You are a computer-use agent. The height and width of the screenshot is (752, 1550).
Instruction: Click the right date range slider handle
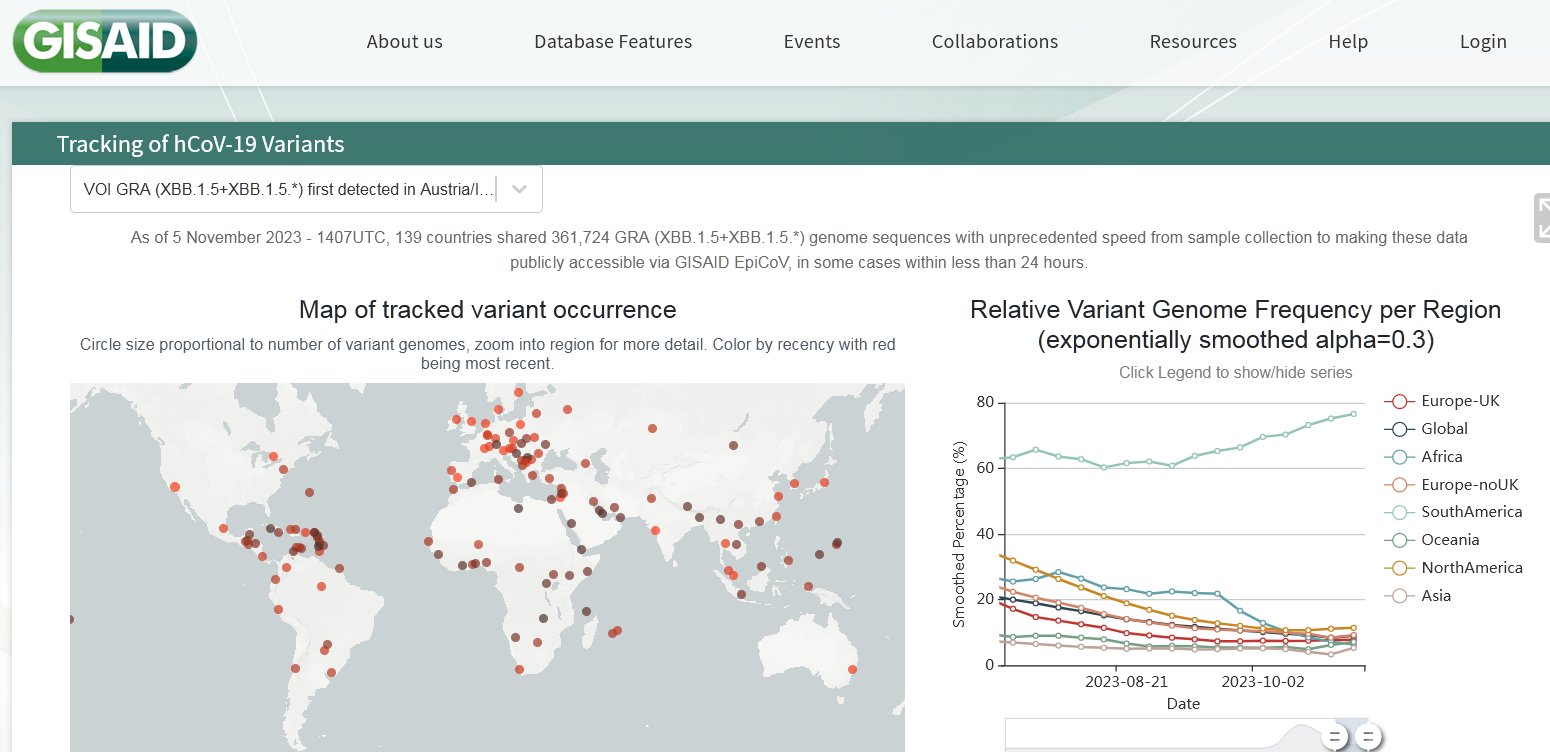(1367, 738)
